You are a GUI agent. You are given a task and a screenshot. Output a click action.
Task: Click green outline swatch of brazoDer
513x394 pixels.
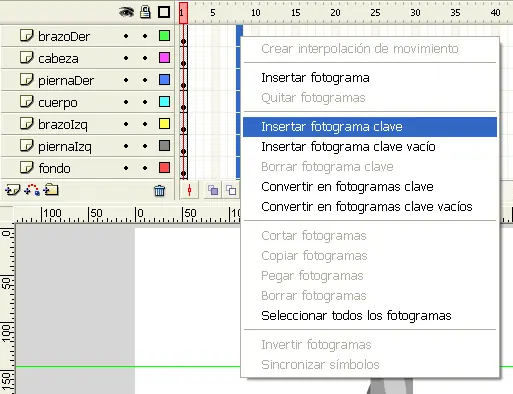coord(164,36)
